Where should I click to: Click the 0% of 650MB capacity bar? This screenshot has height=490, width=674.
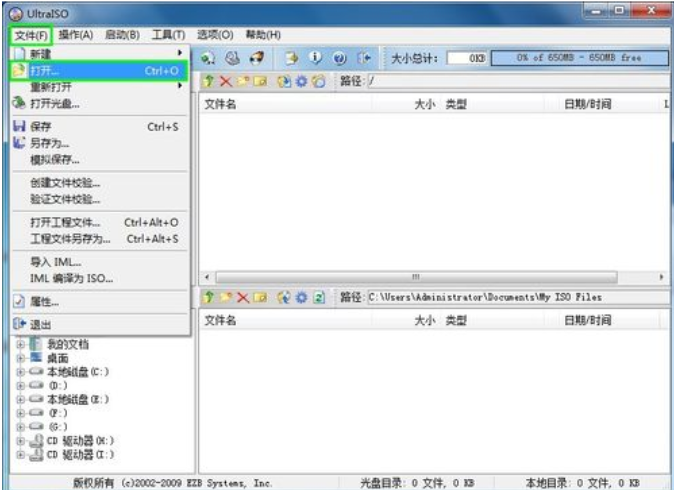(x=579, y=58)
